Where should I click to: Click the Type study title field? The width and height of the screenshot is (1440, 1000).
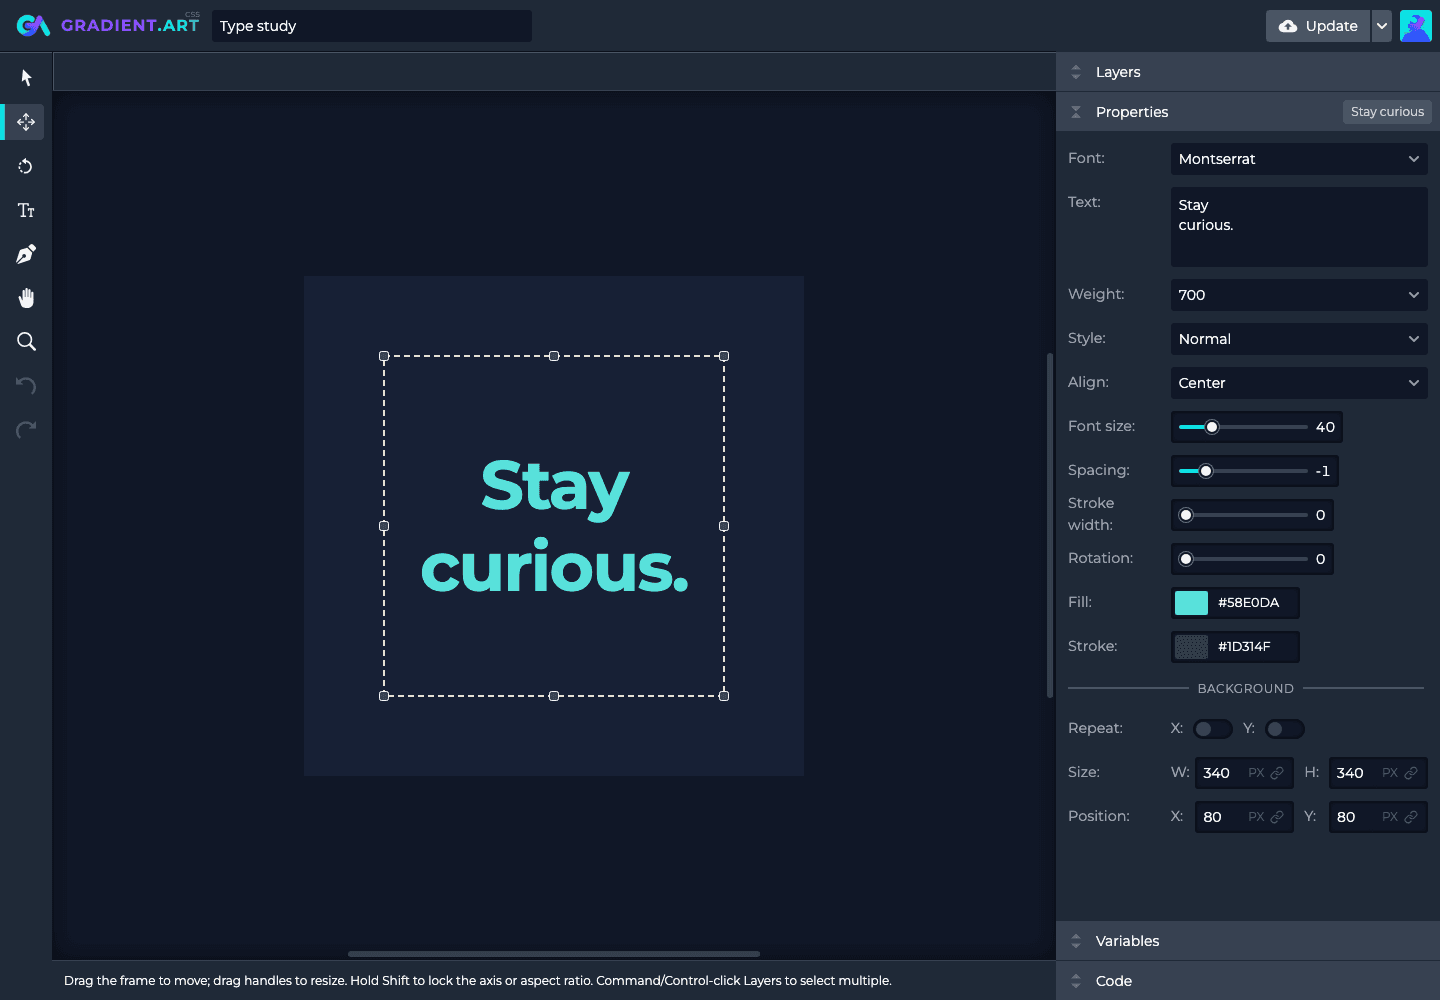pyautogui.click(x=372, y=26)
